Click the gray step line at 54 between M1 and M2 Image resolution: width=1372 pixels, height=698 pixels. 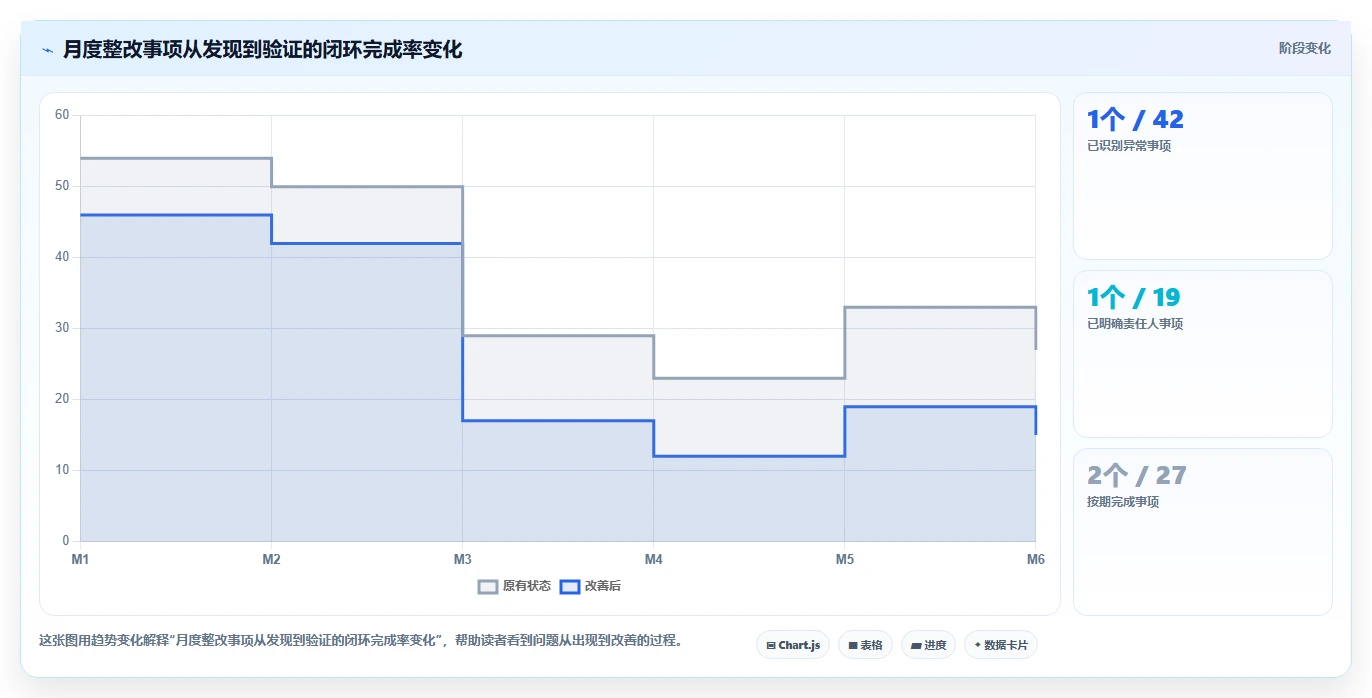coord(176,158)
